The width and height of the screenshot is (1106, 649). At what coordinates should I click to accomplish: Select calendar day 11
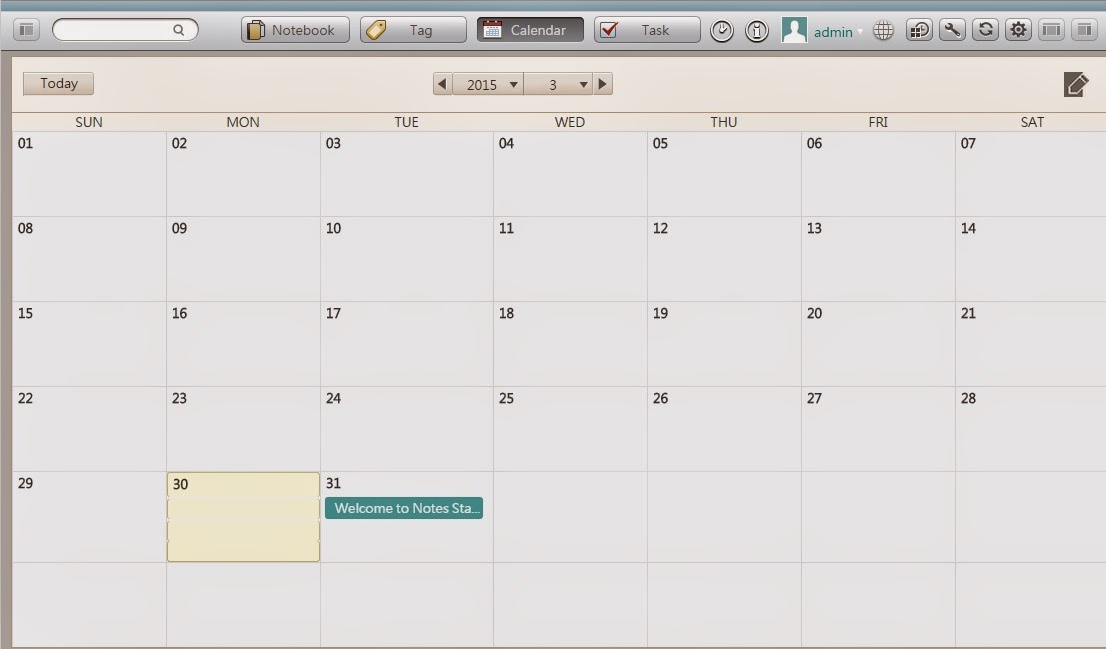570,260
